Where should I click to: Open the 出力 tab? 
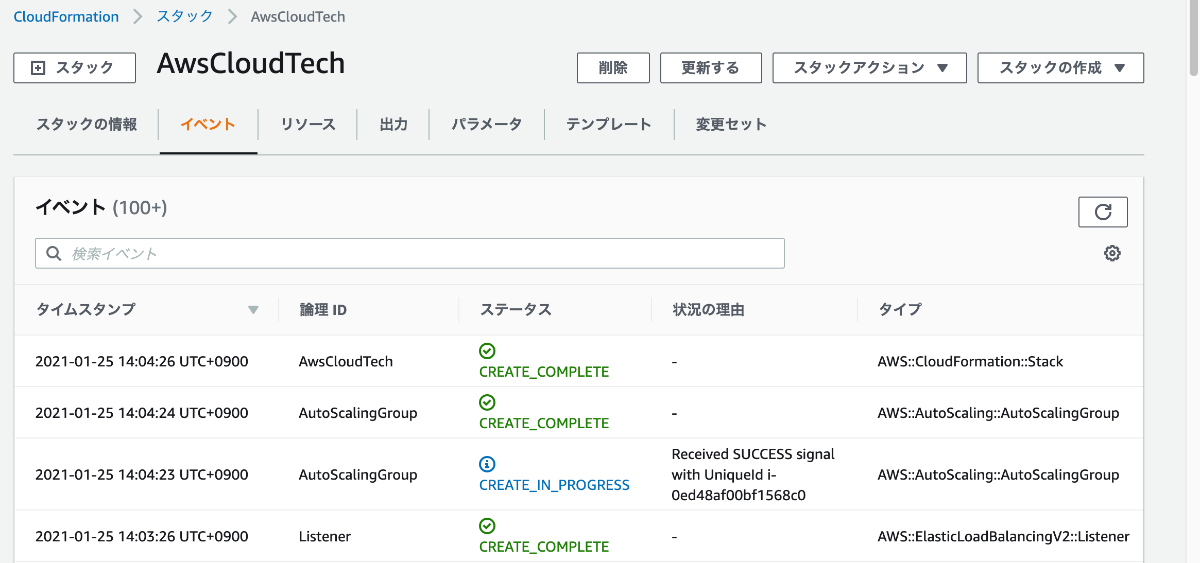point(394,125)
